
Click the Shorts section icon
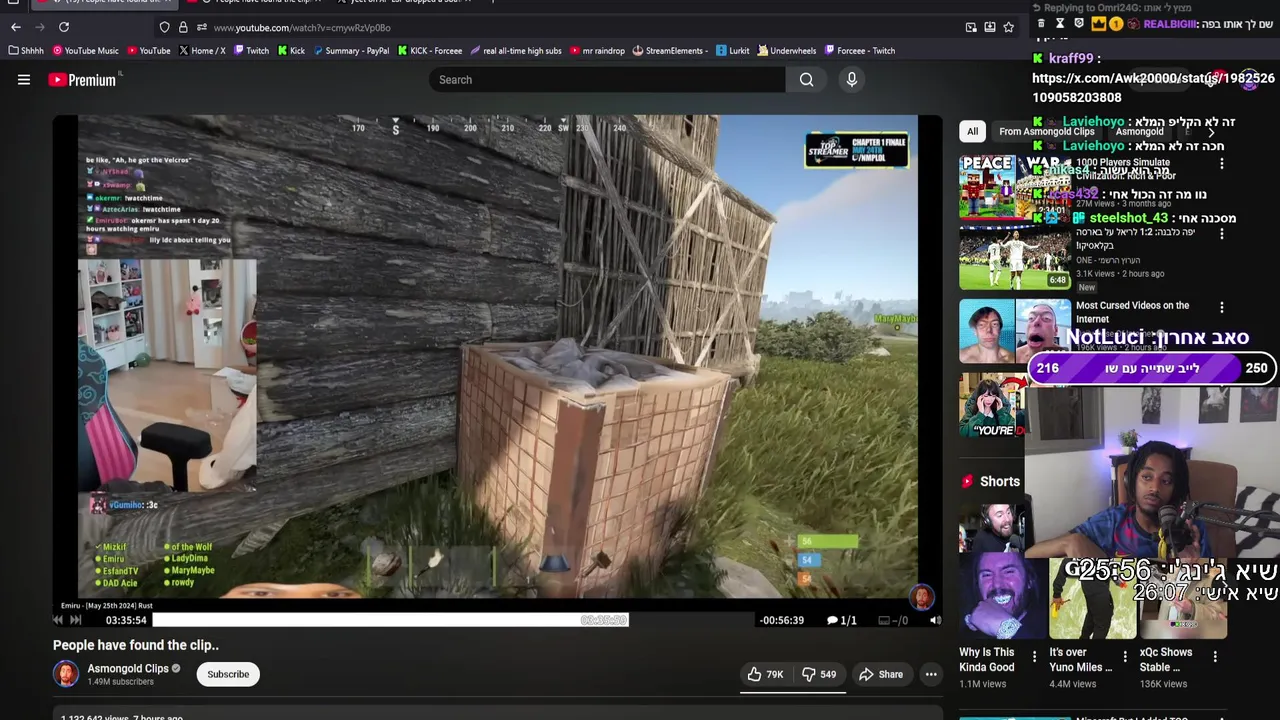pyautogui.click(x=967, y=481)
